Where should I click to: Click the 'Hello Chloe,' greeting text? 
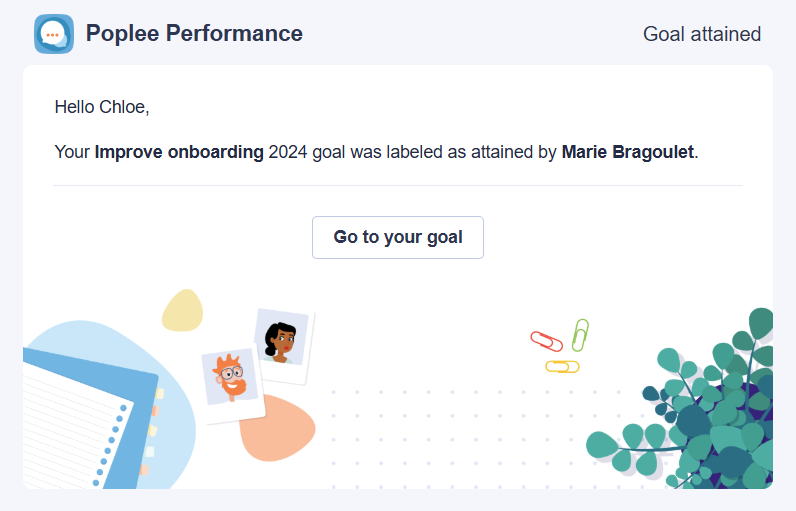[102, 107]
